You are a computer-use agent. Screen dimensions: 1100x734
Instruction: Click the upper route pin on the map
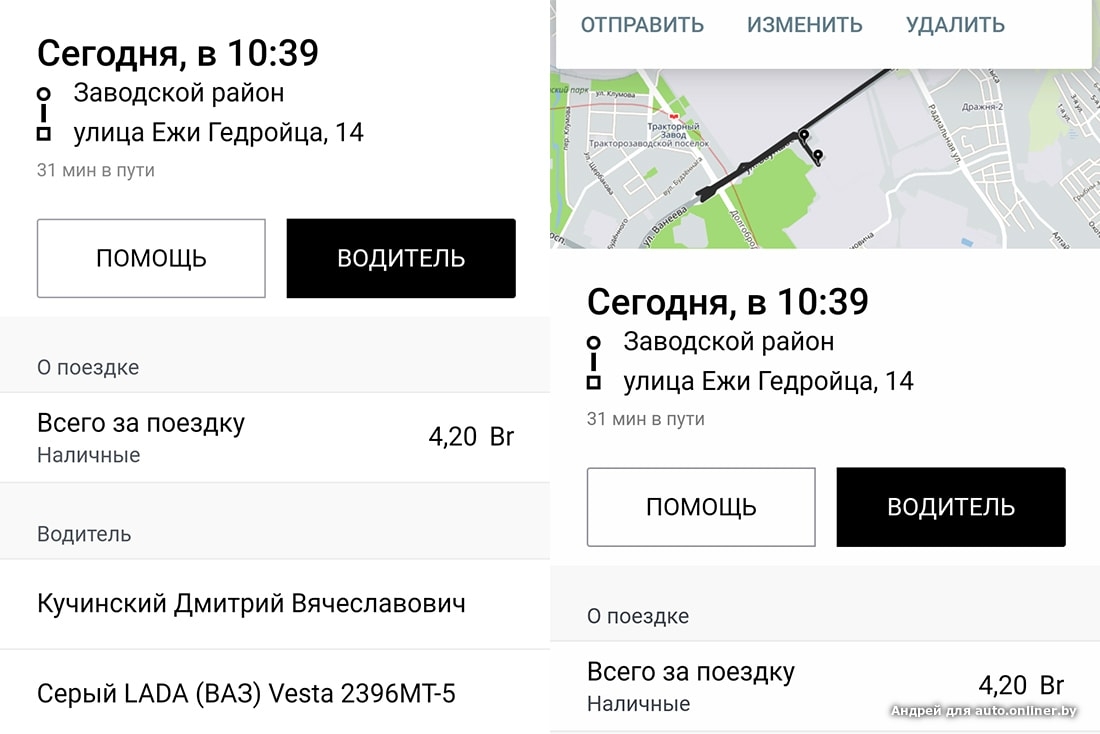(803, 134)
